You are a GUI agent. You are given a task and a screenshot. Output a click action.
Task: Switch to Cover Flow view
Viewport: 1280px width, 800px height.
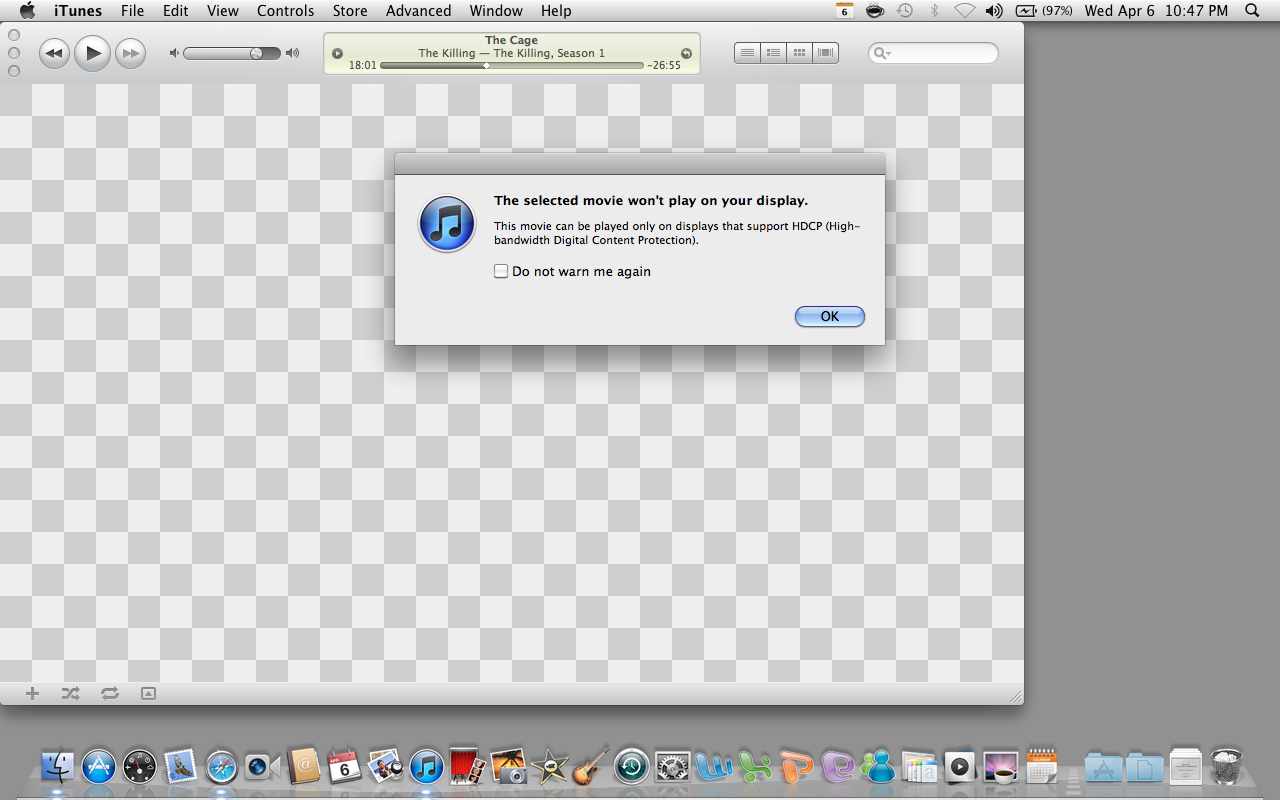tap(825, 53)
